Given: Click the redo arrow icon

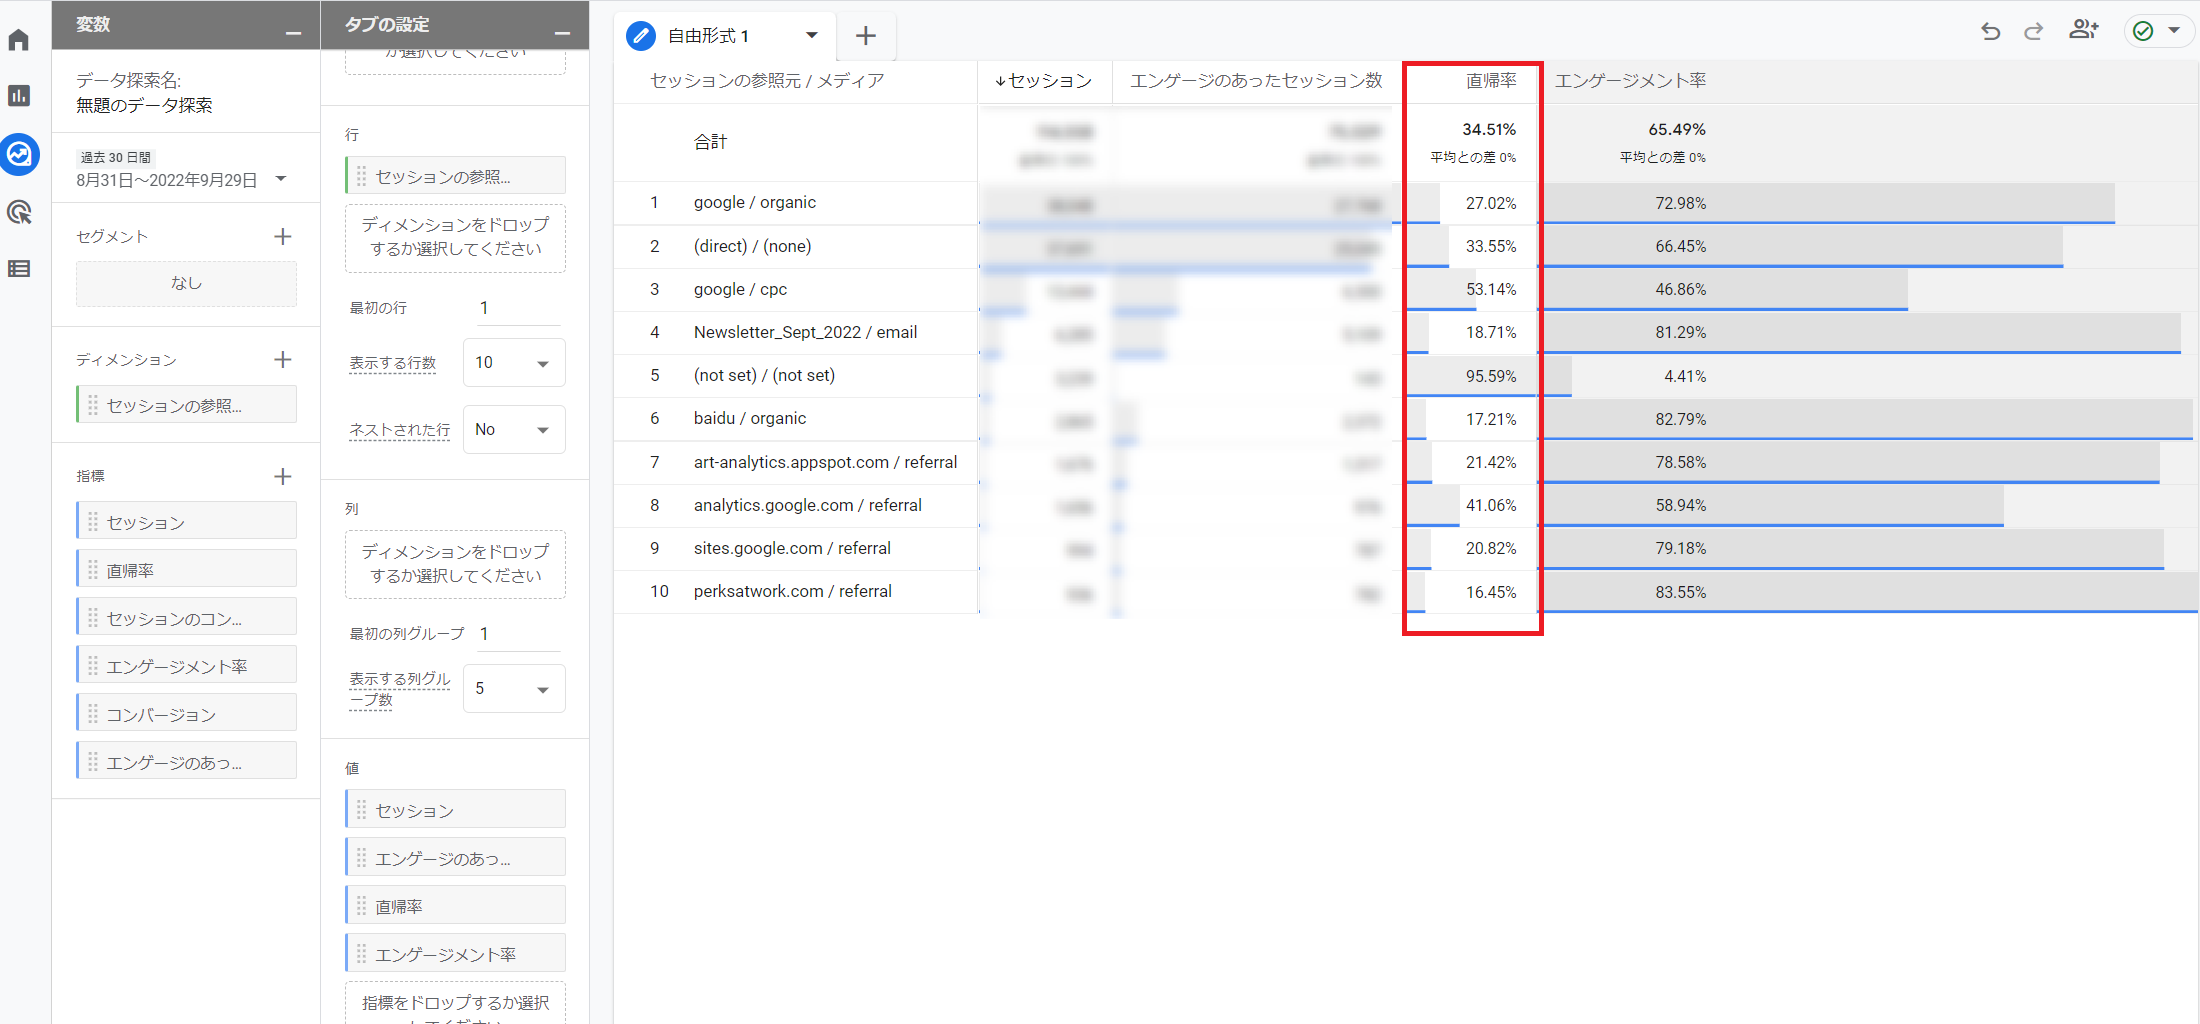Looking at the screenshot, I should click(2033, 32).
